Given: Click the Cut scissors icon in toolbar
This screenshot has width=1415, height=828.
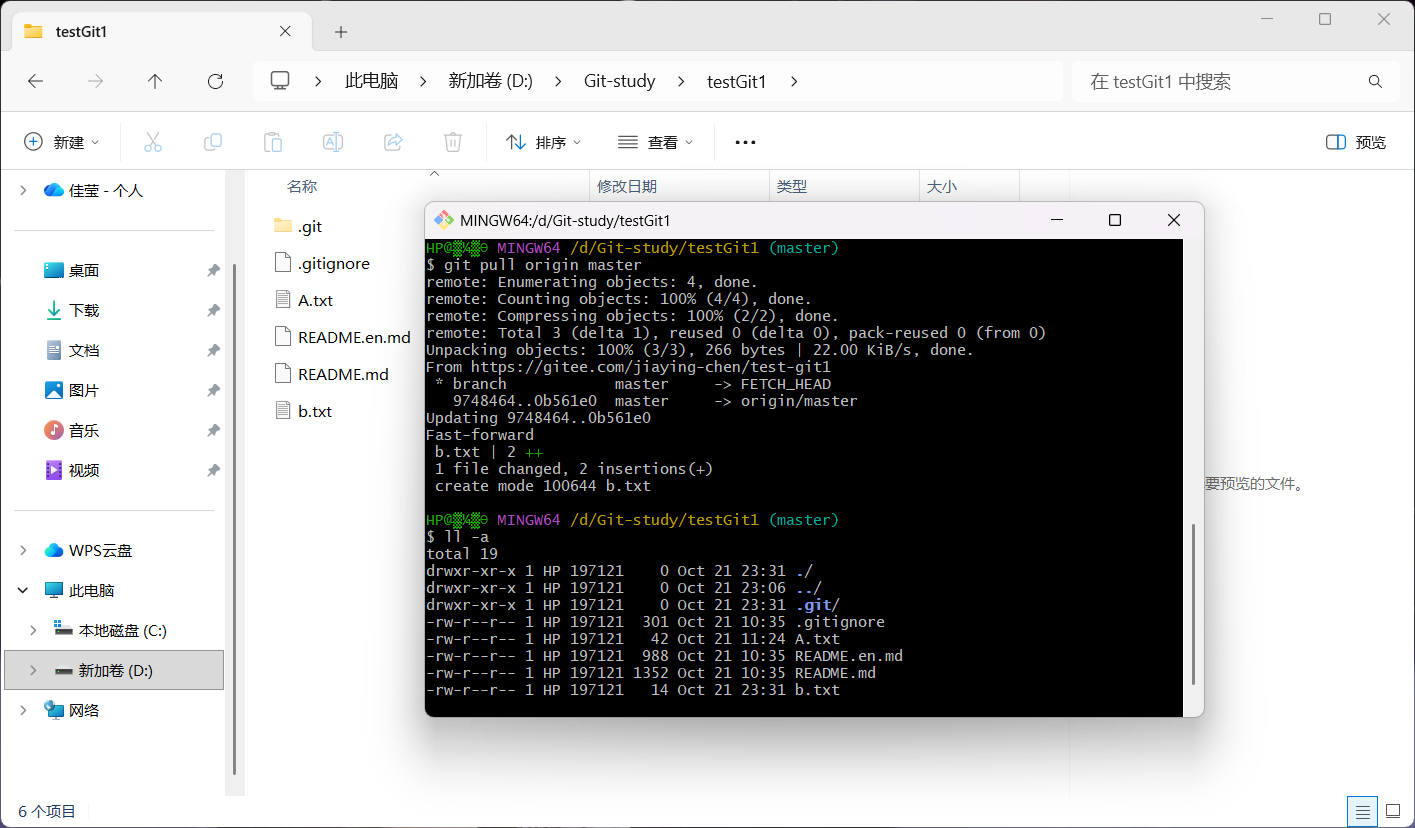Looking at the screenshot, I should pyautogui.click(x=153, y=142).
